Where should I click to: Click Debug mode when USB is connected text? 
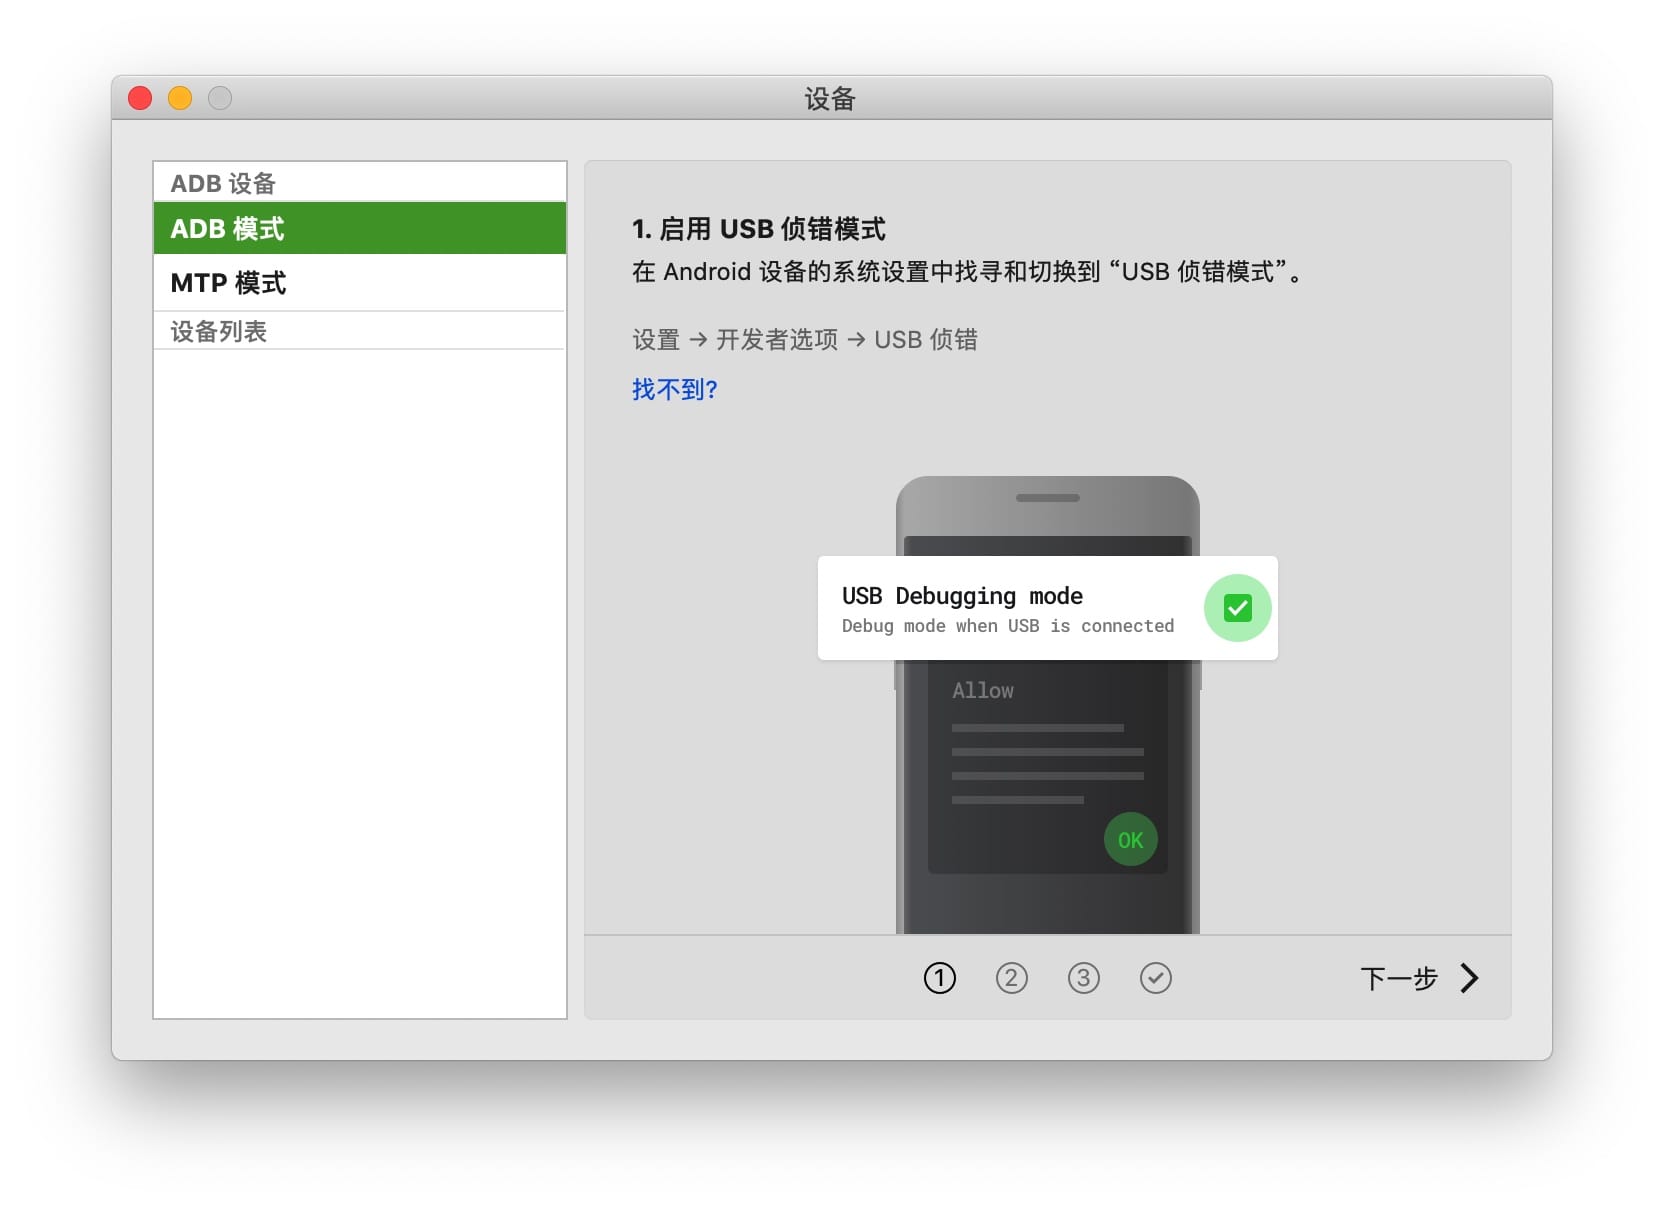click(1008, 626)
